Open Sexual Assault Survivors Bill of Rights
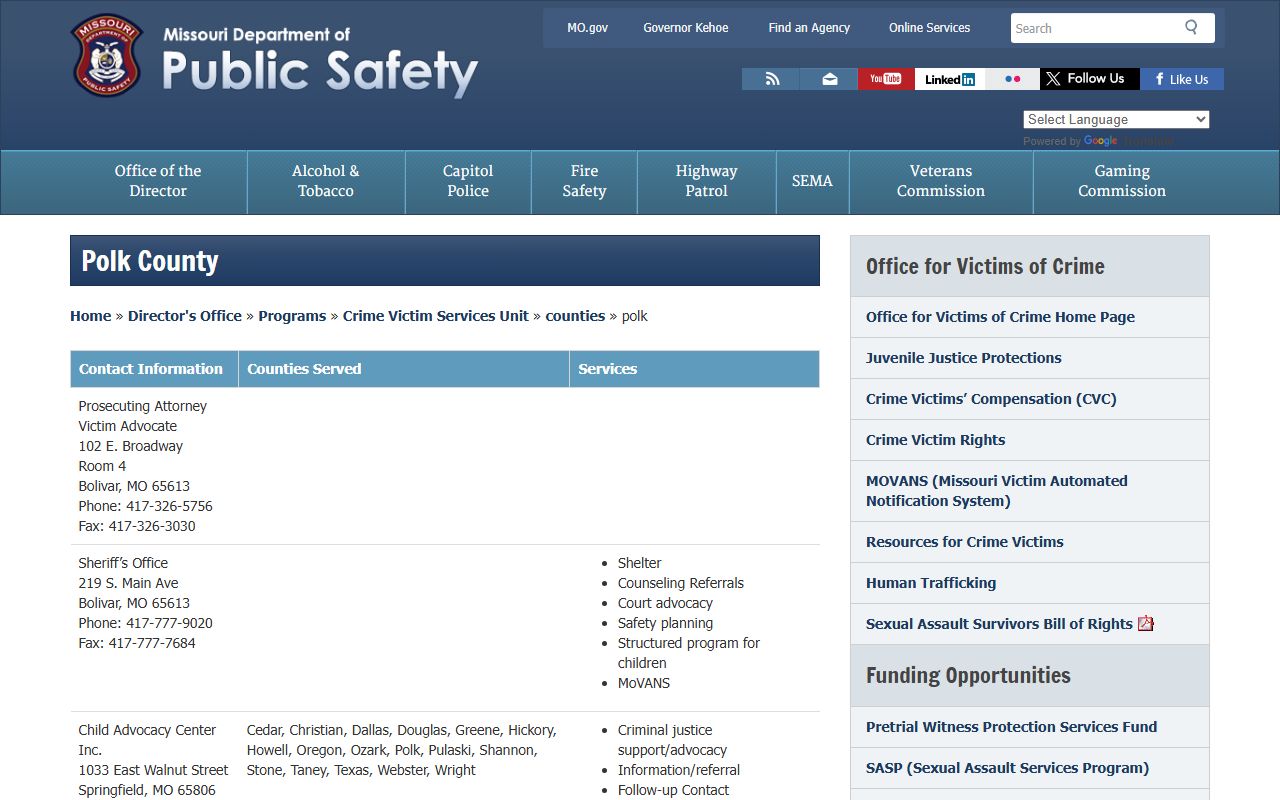Viewport: 1280px width, 800px height. [x=999, y=624]
